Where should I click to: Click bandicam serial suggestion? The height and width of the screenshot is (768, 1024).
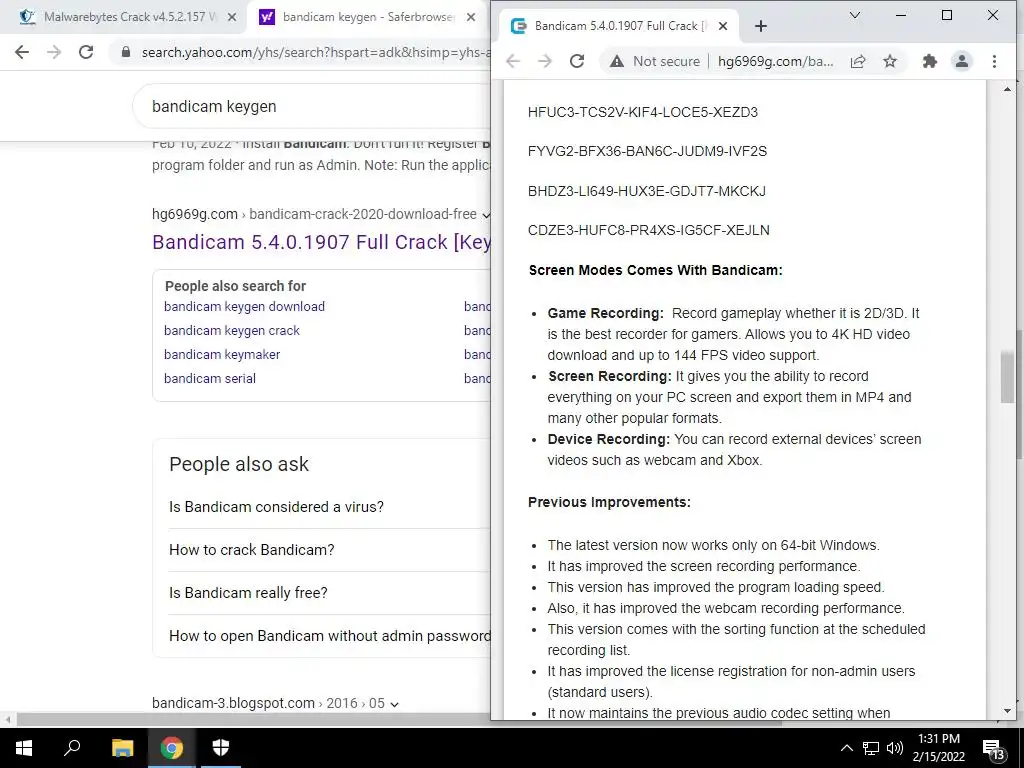tap(210, 379)
